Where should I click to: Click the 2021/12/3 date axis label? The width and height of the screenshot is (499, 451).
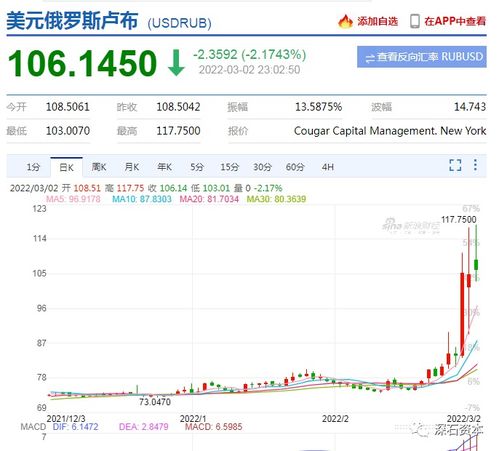[66, 419]
